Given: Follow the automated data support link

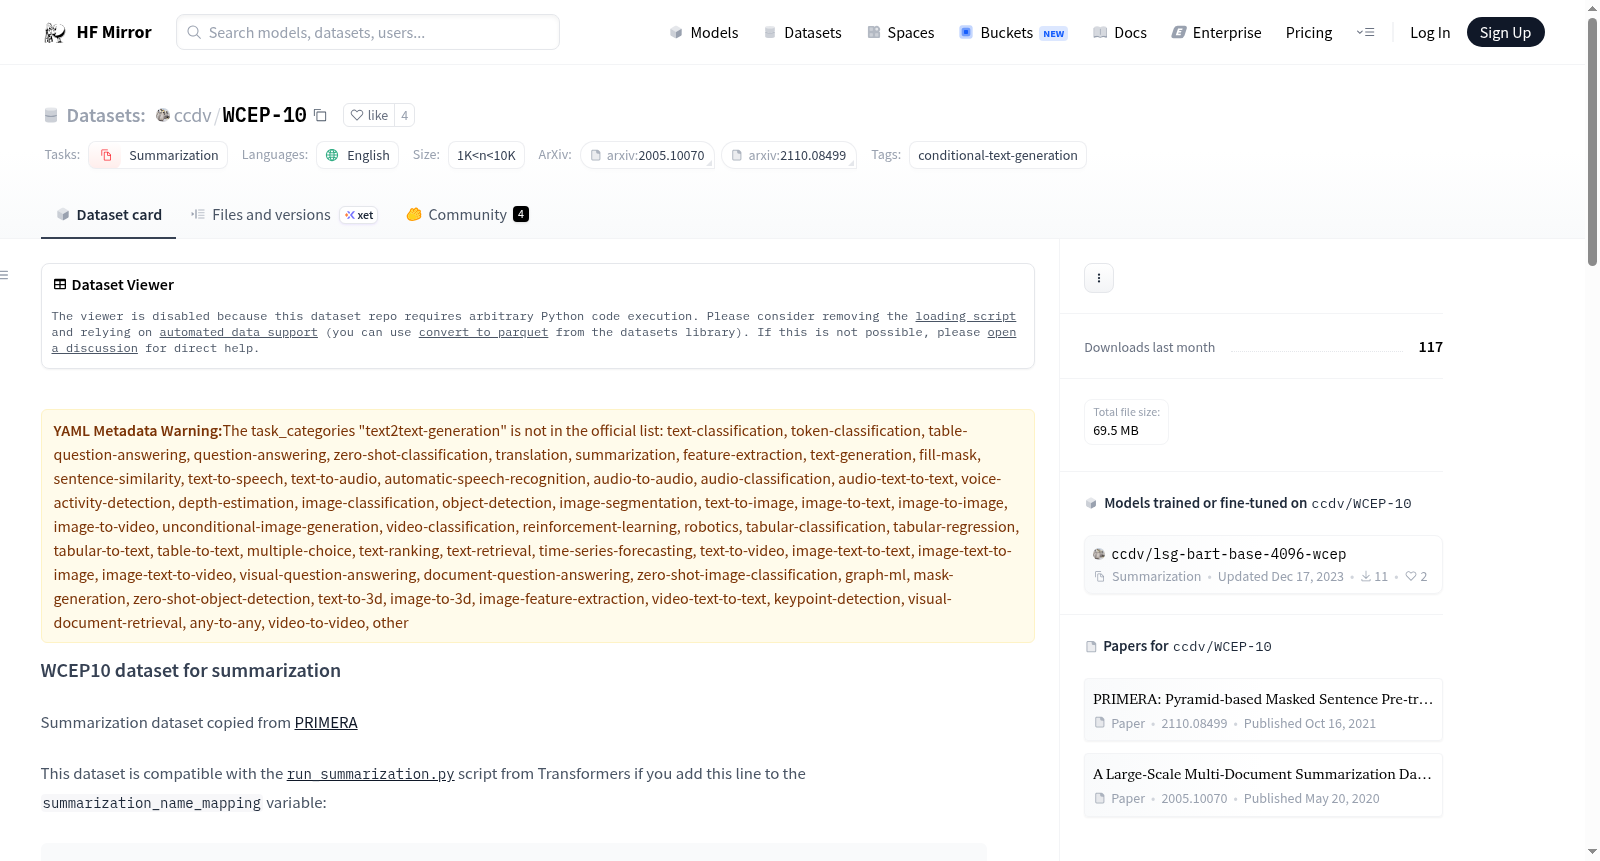Looking at the screenshot, I should [238, 332].
